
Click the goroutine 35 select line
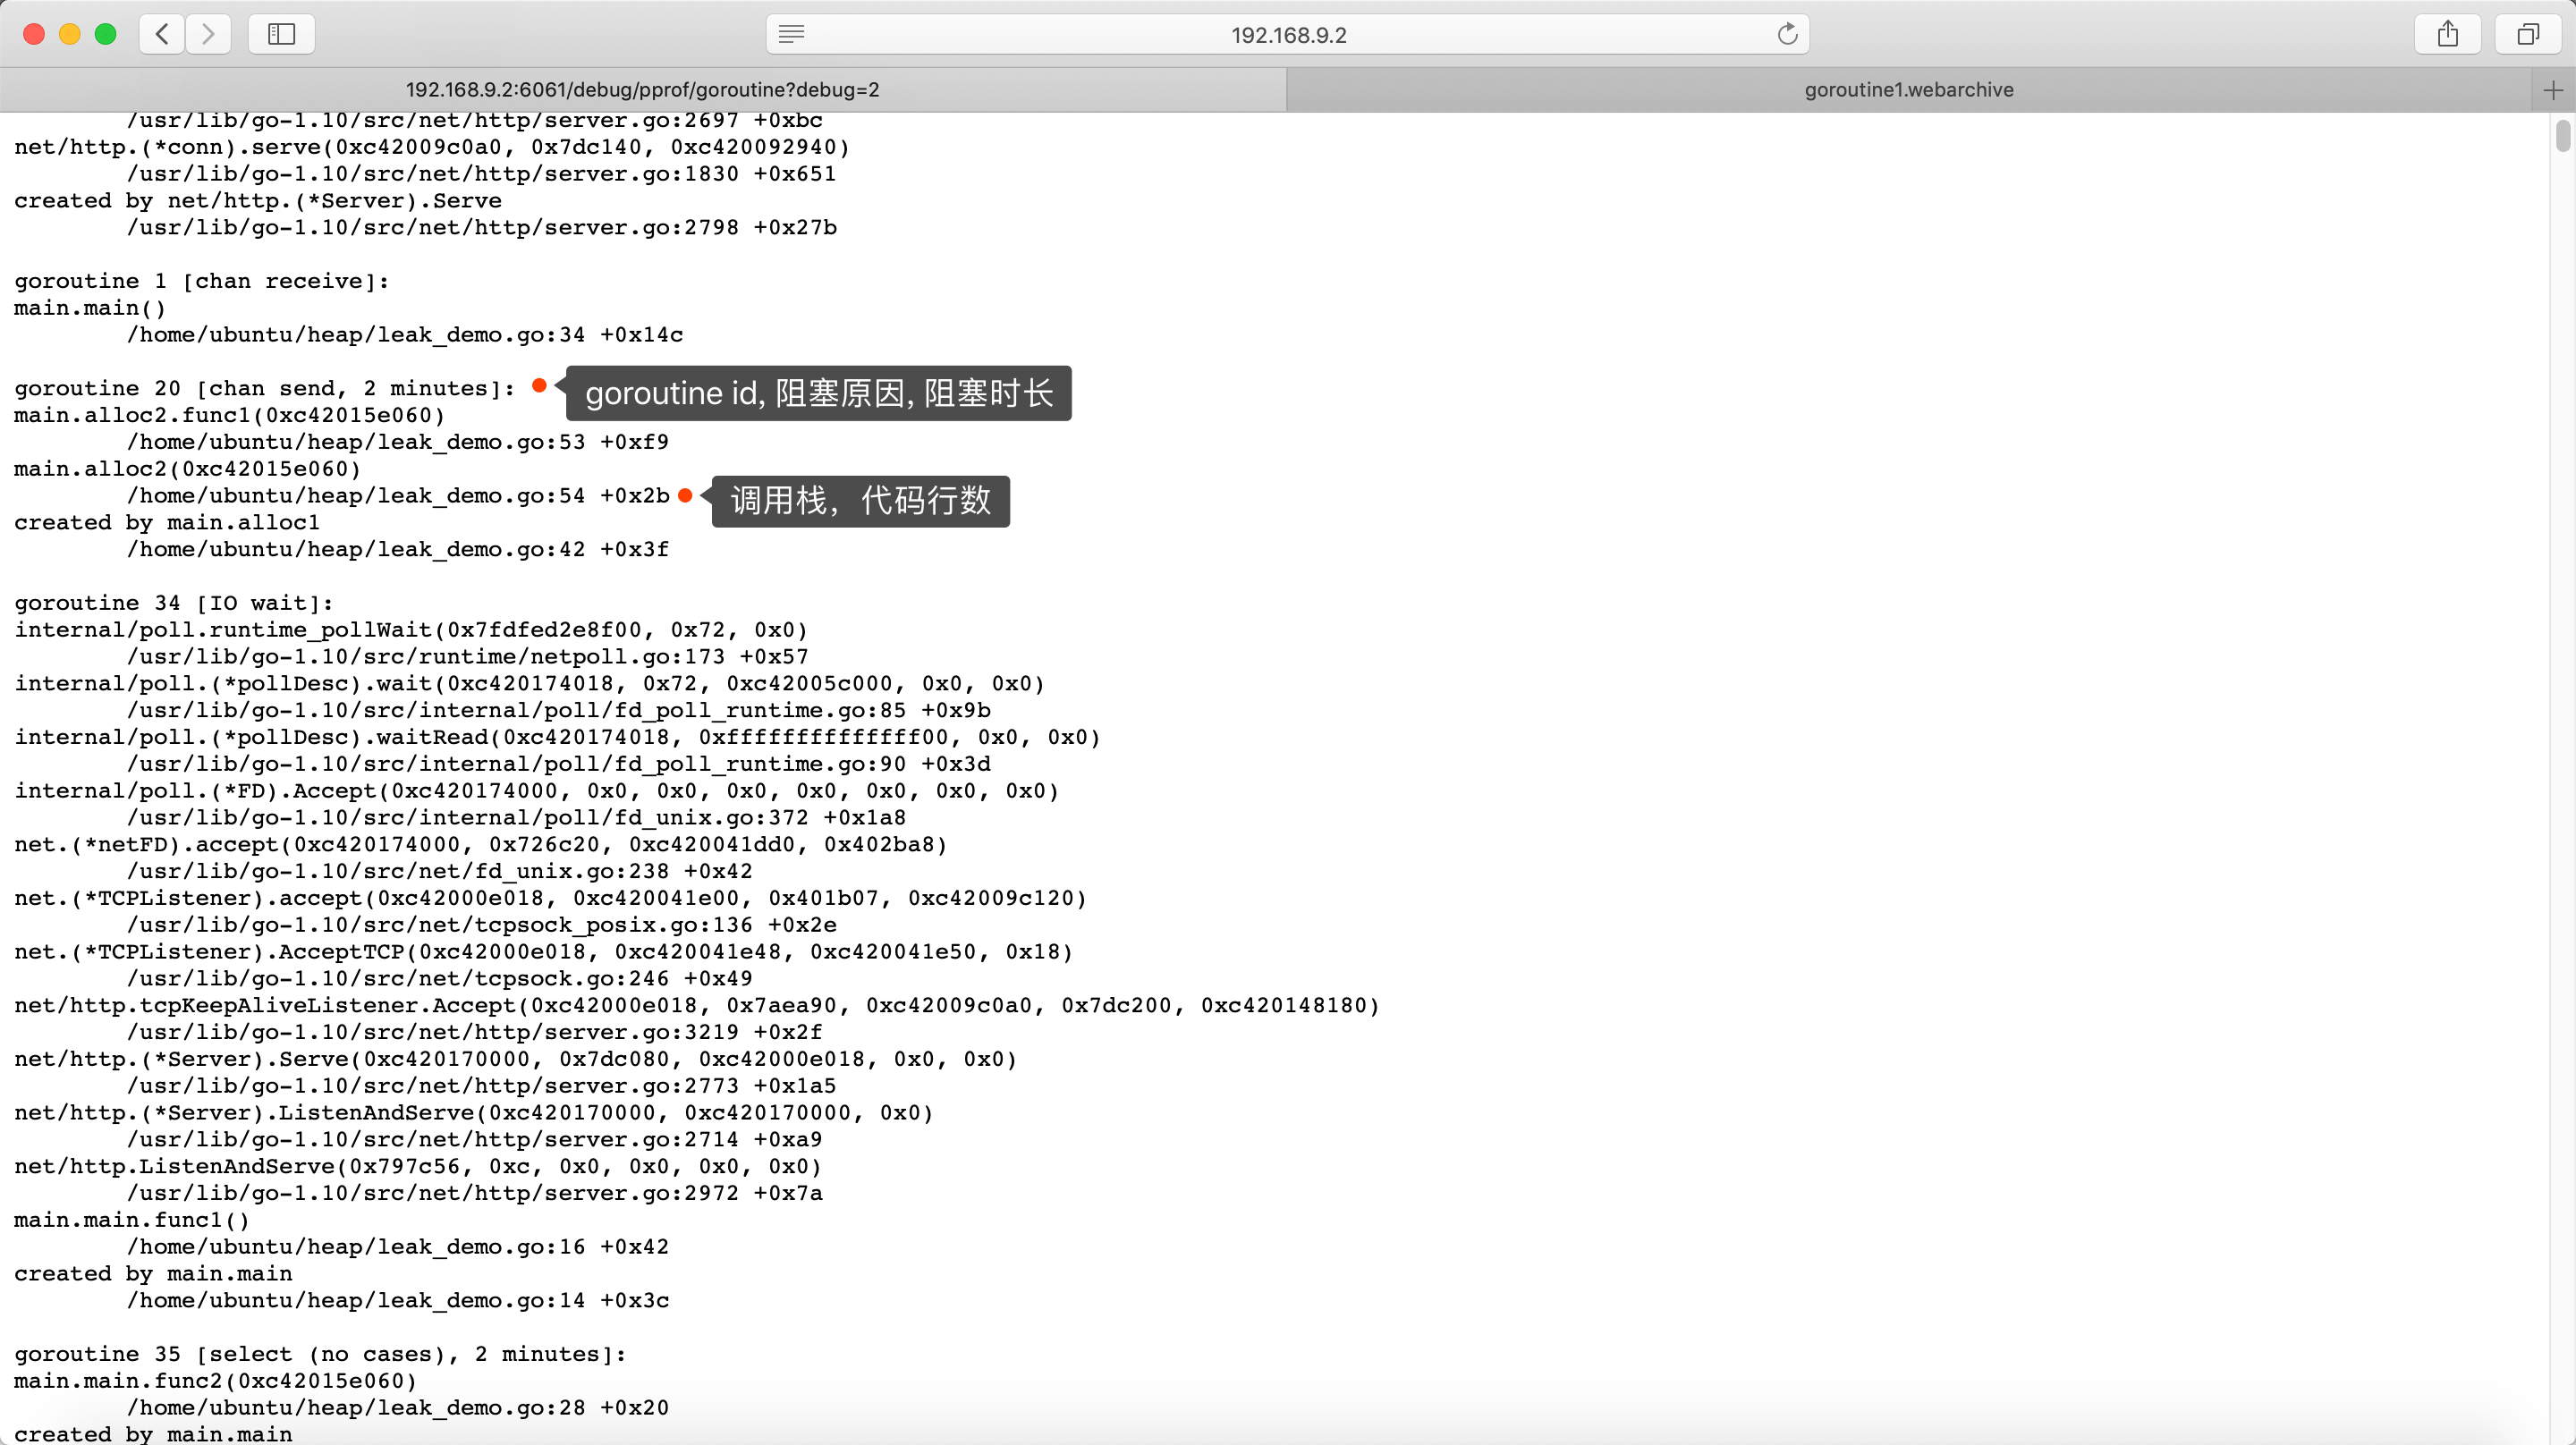coord(320,1354)
